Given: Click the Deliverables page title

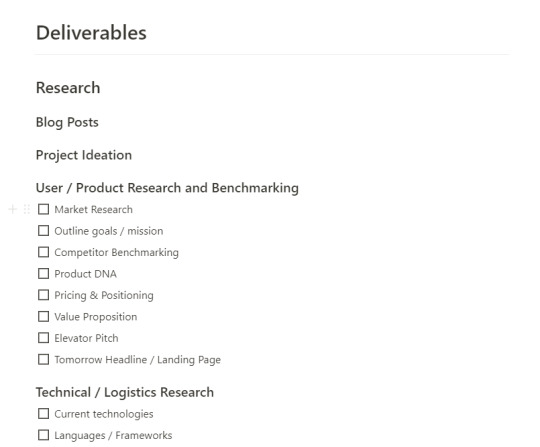Looking at the screenshot, I should 91,33.
